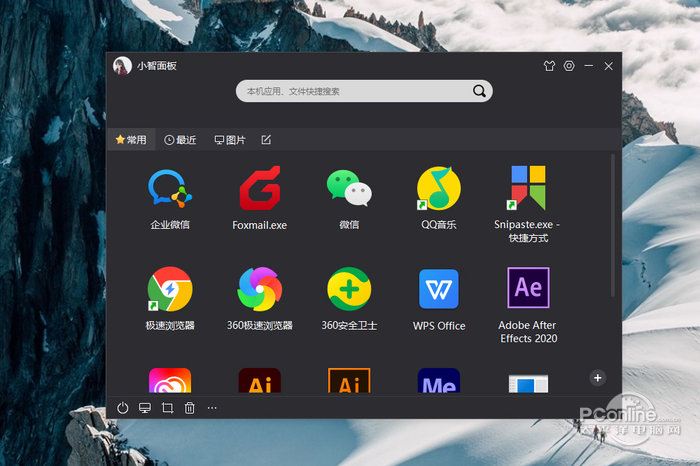This screenshot has width=700, height=466.
Task: Open the Adobe Creative Cloud icon
Action: [x=170, y=381]
